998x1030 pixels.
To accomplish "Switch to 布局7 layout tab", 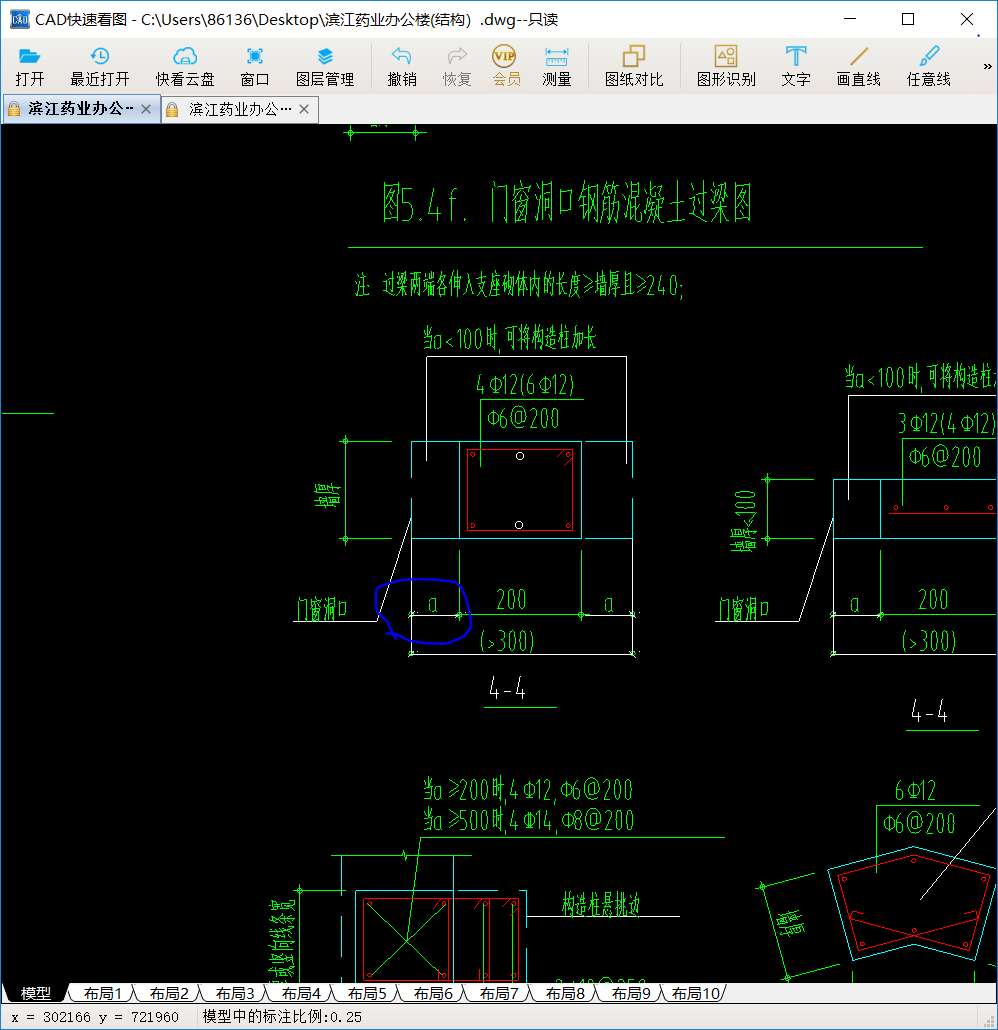I will pyautogui.click(x=498, y=993).
